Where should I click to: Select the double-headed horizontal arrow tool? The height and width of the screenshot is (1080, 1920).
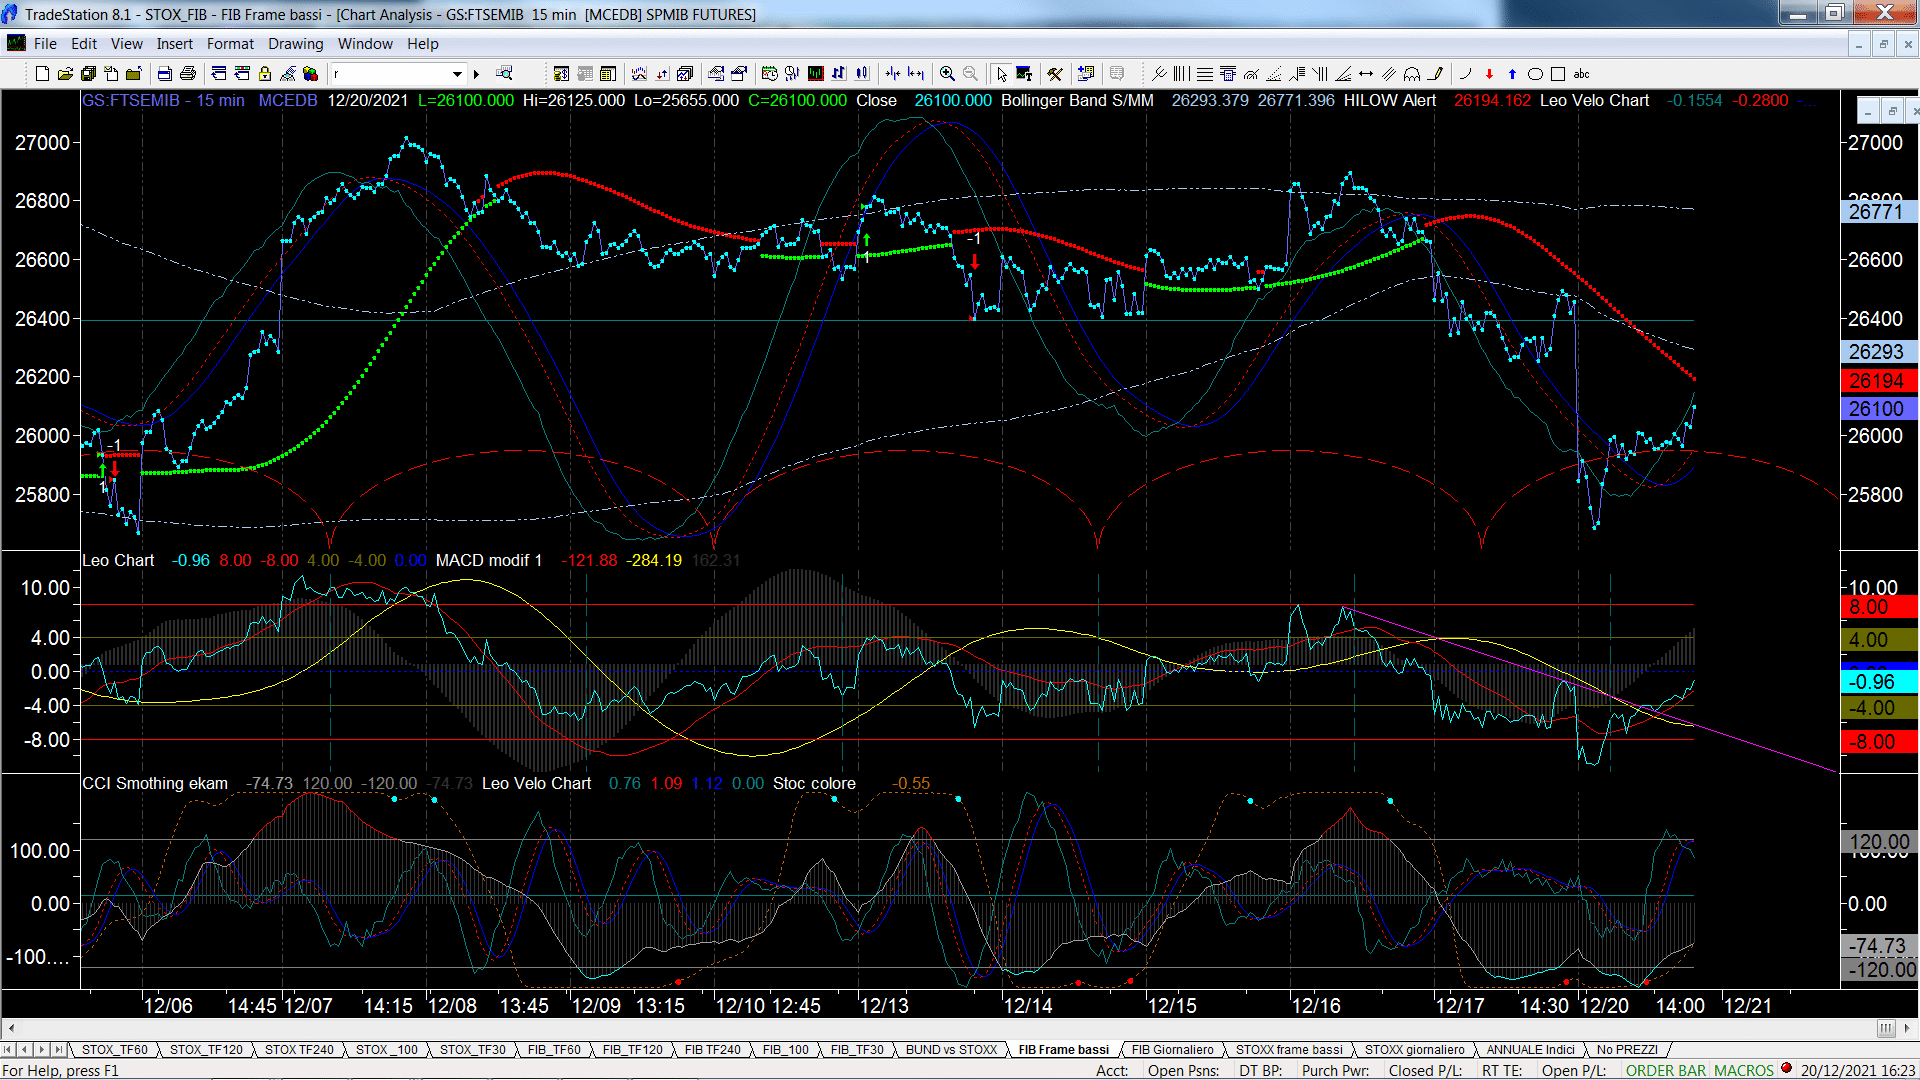point(1366,74)
